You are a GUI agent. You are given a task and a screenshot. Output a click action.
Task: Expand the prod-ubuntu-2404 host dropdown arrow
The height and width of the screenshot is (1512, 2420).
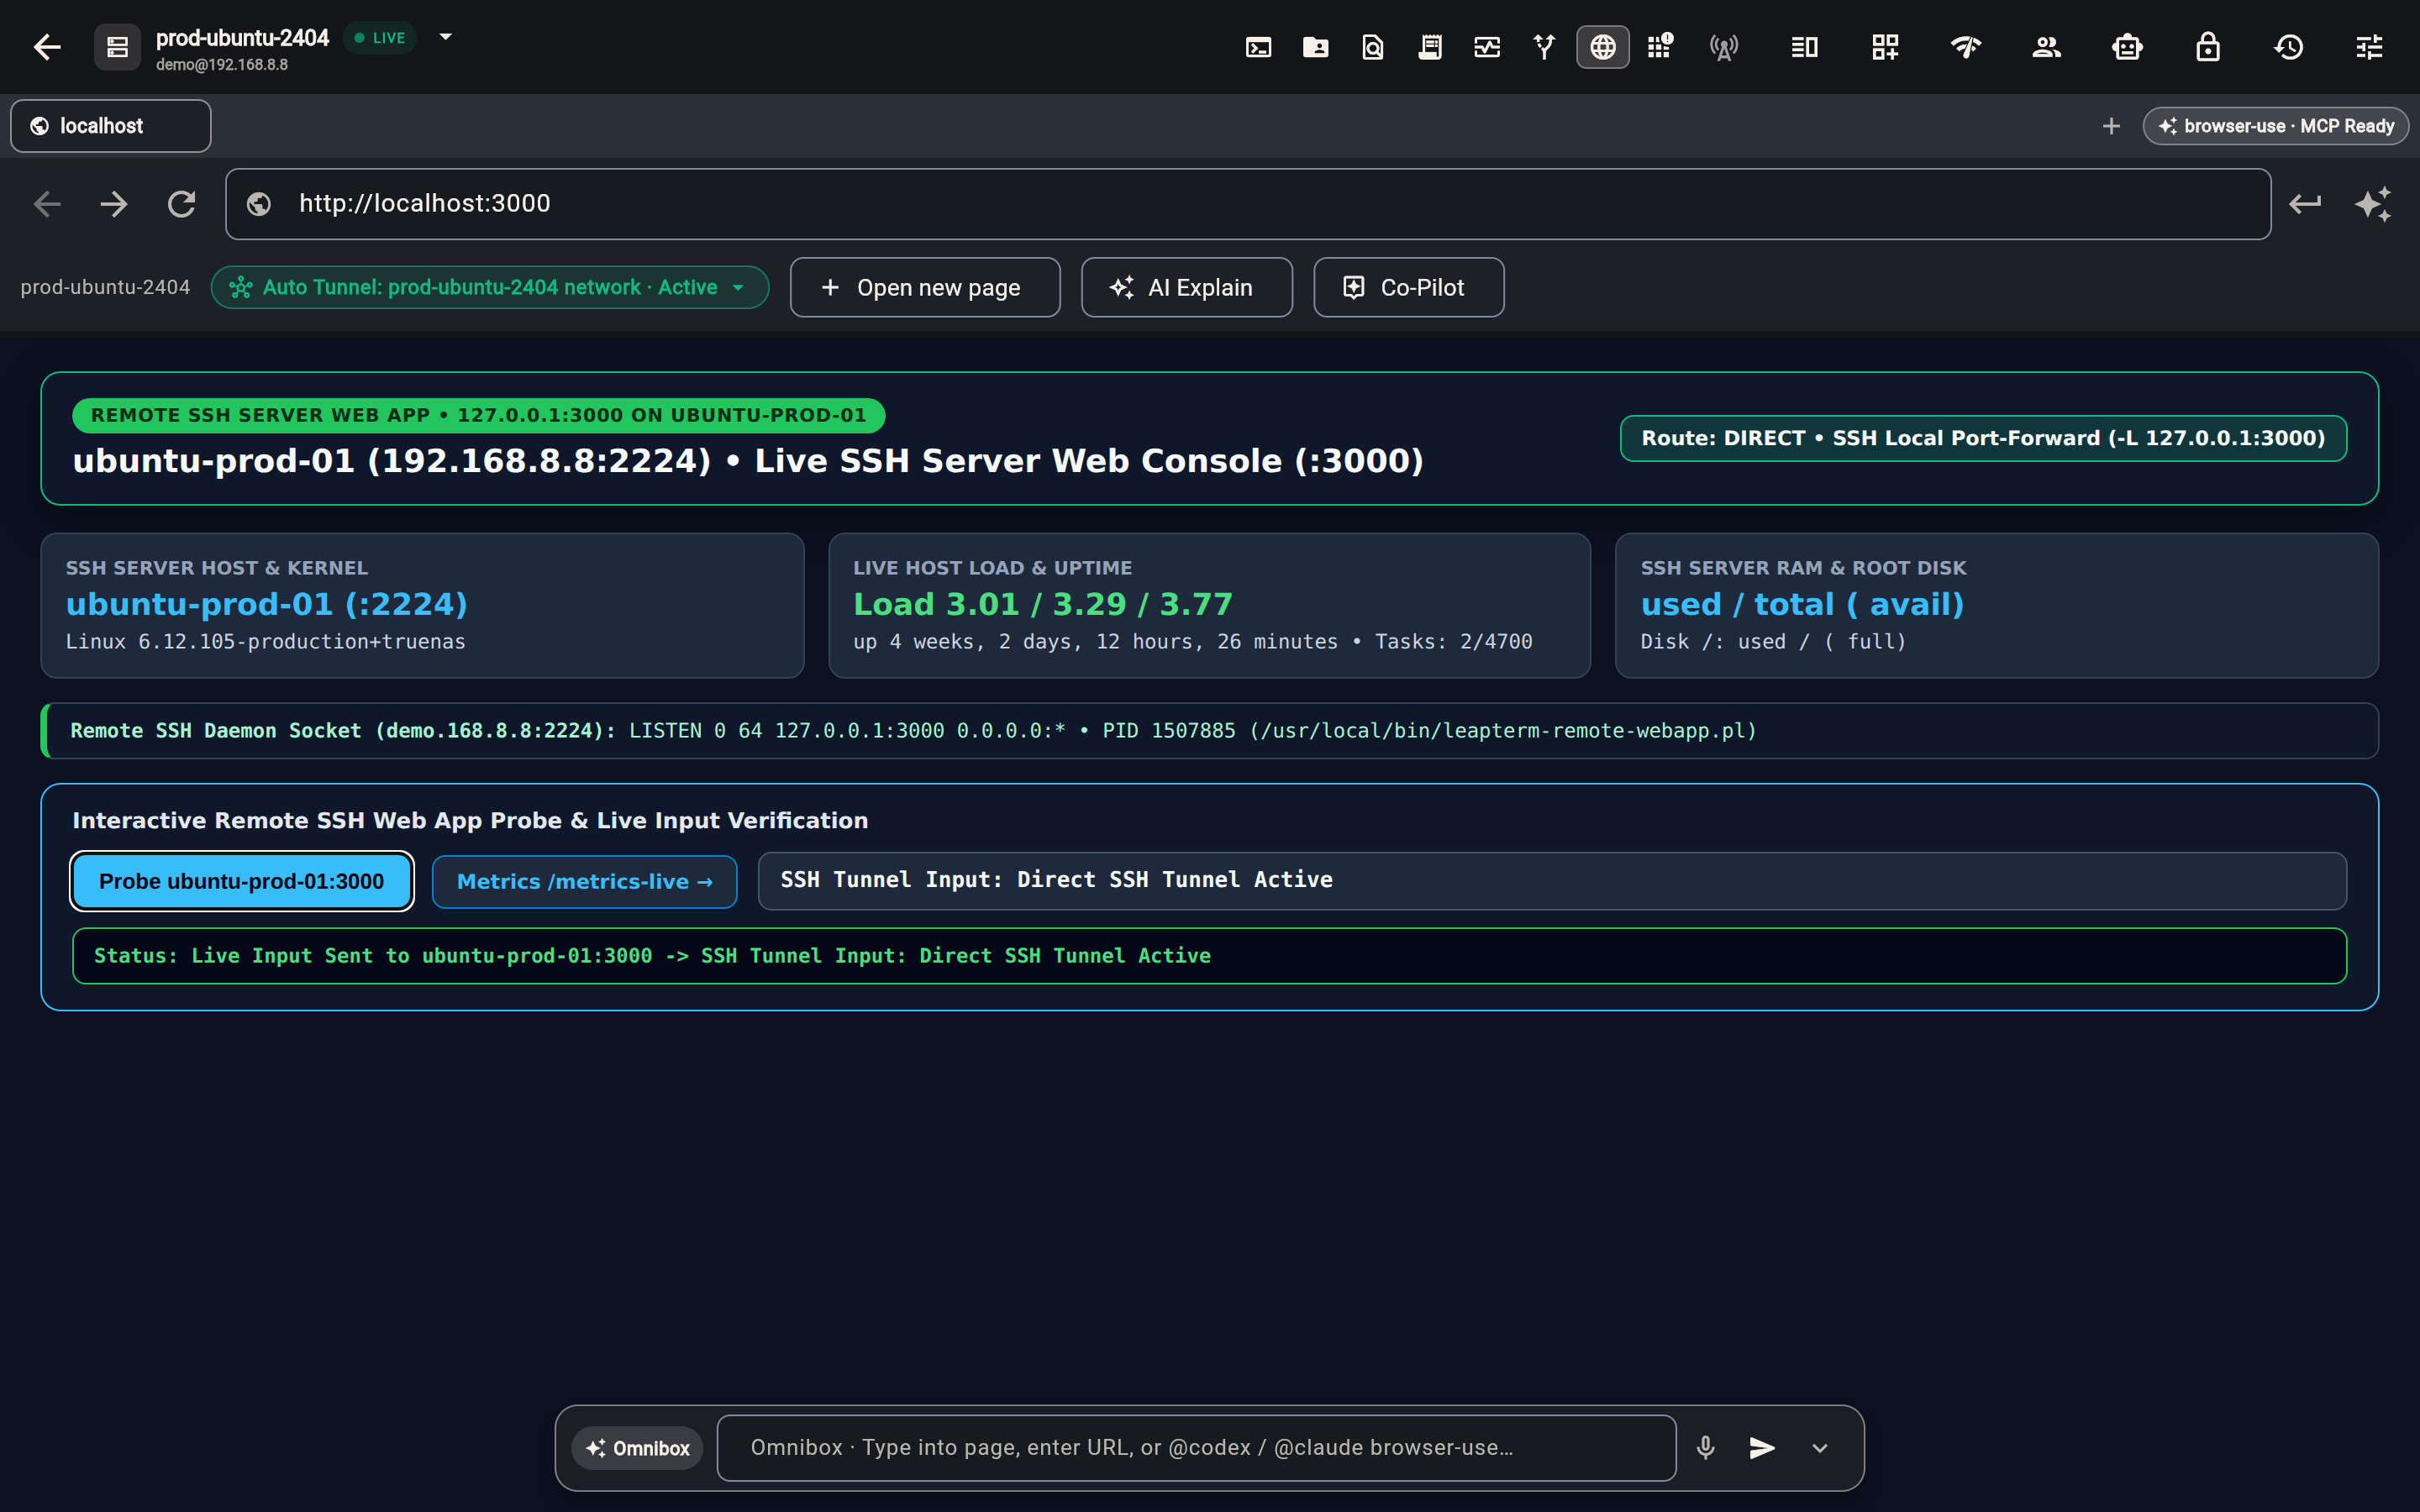coord(446,37)
